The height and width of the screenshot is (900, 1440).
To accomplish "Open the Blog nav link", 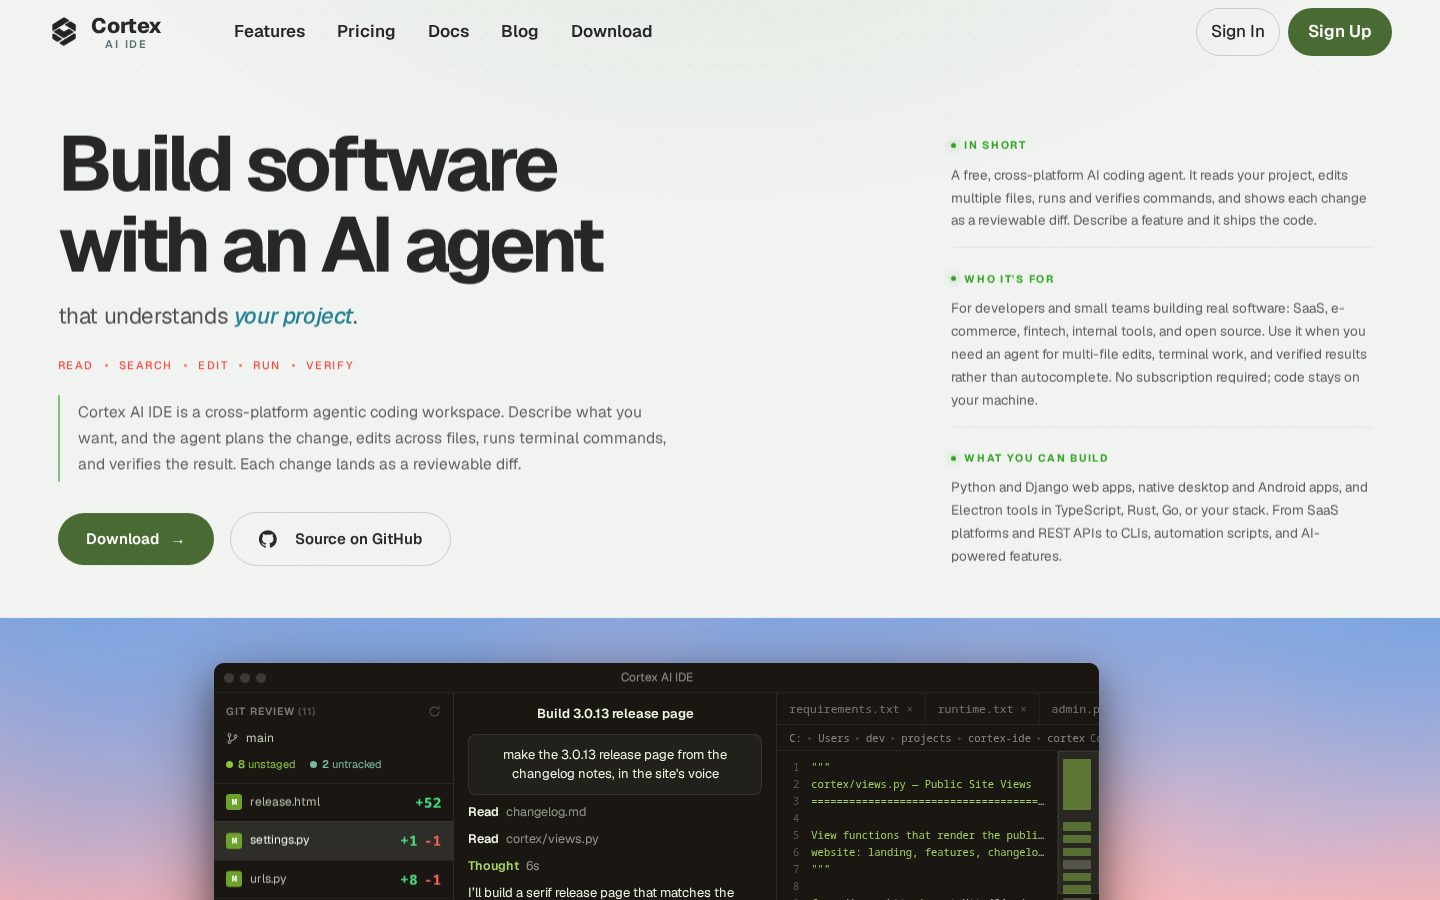I will 519,31.
